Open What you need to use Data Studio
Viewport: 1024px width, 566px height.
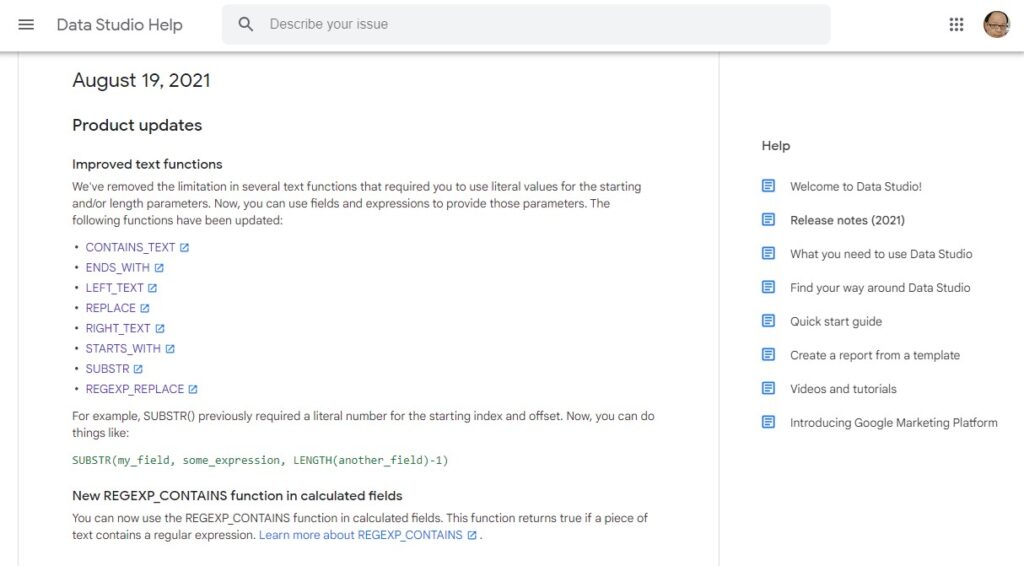tap(881, 254)
